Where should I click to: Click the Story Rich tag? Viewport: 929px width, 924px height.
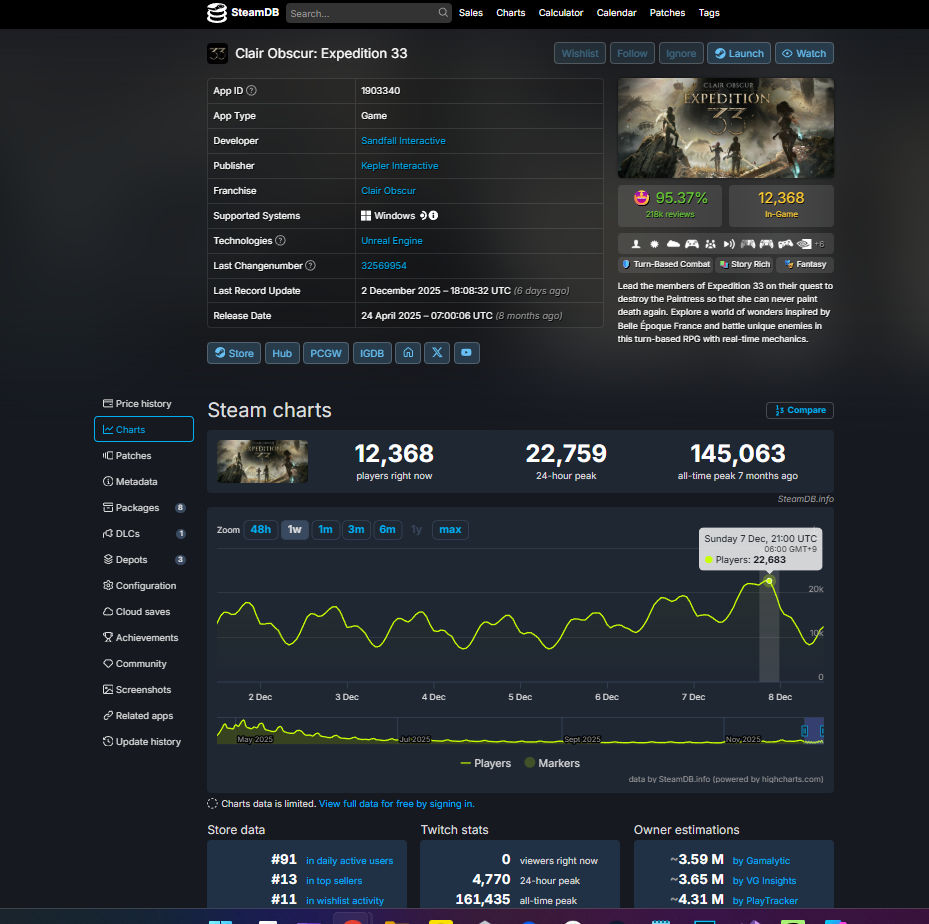tap(745, 264)
